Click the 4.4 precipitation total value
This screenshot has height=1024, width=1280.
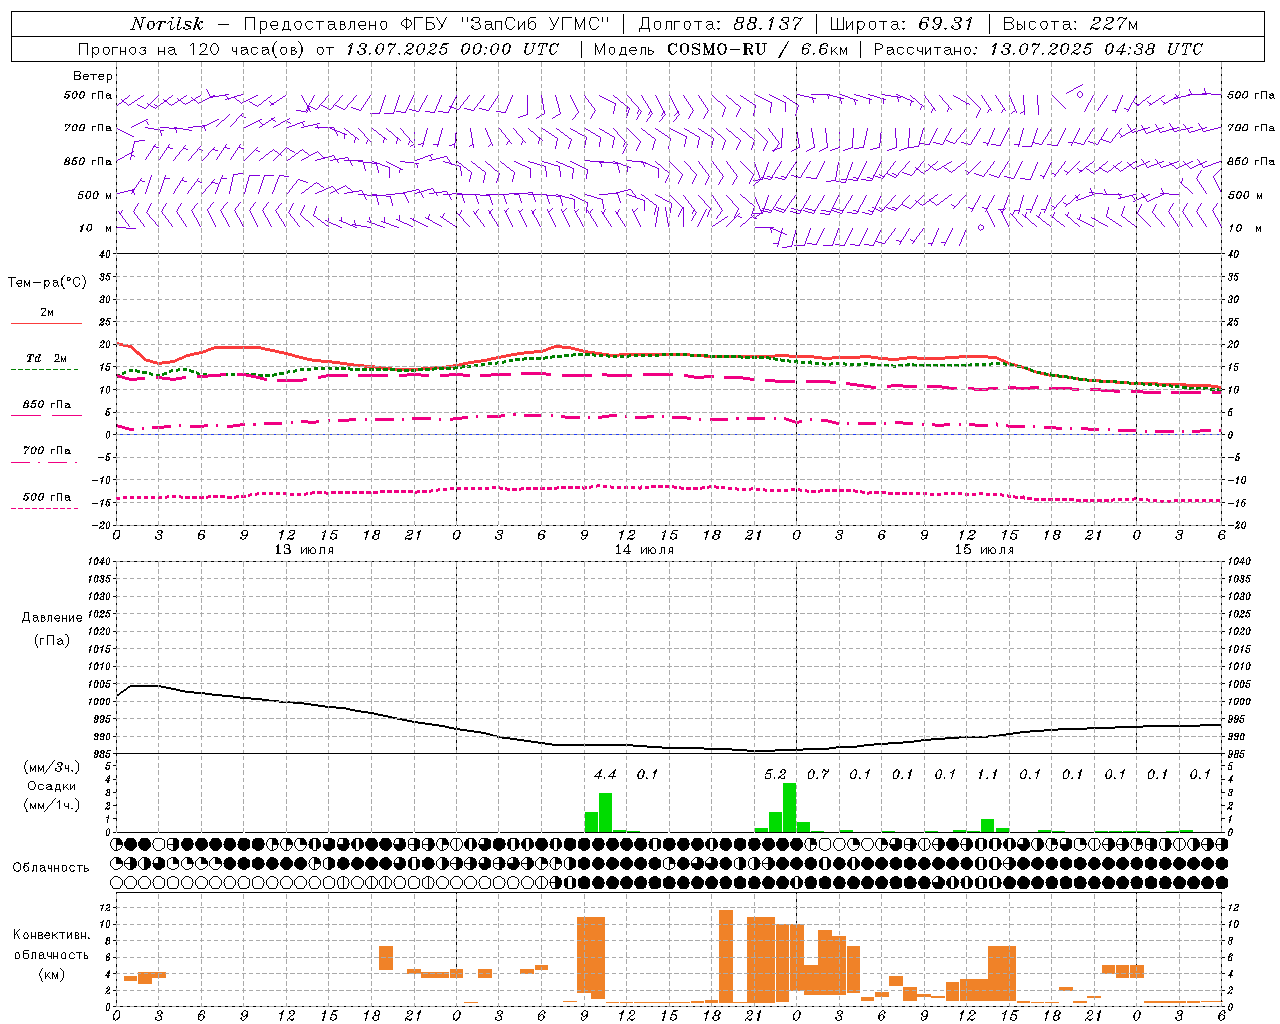point(605,774)
